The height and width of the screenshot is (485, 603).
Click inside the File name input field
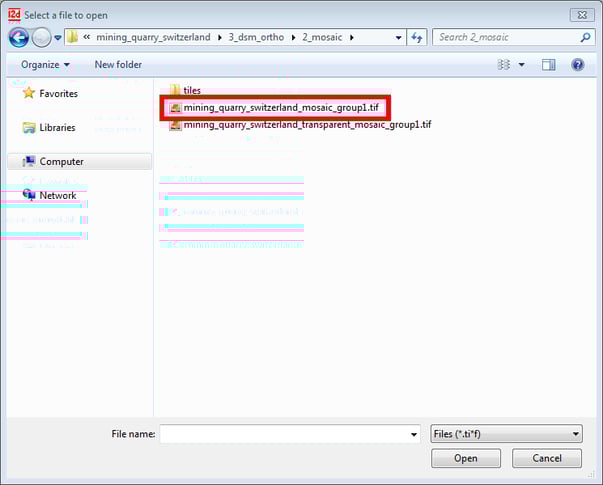click(x=283, y=434)
